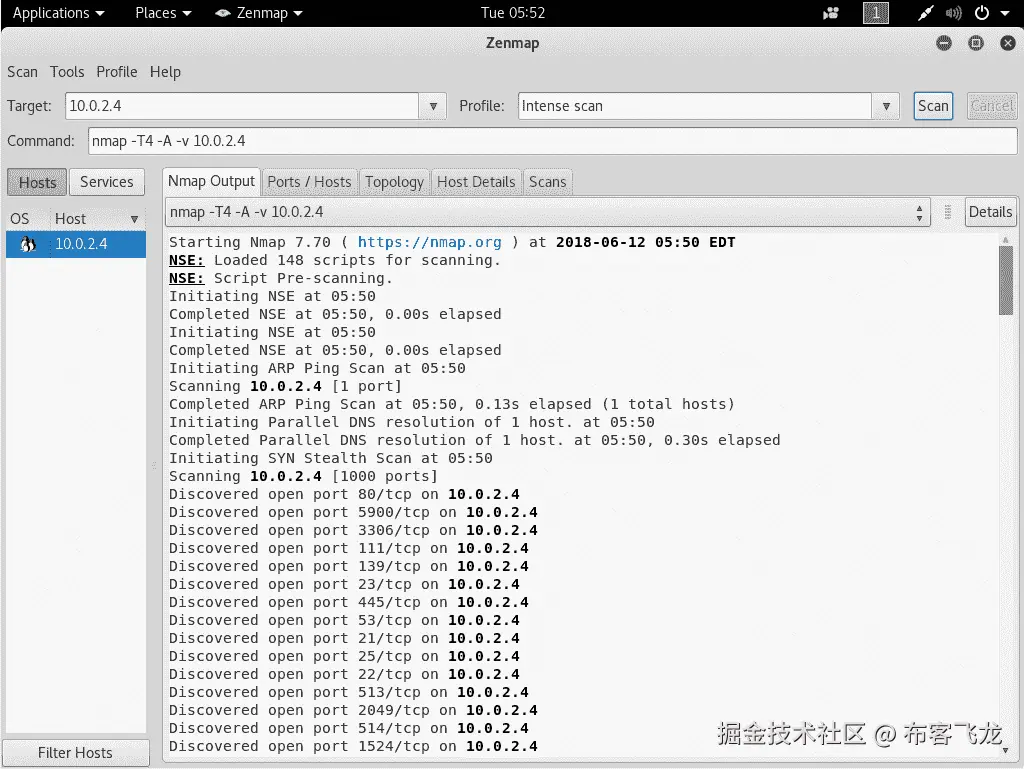
Task: Switch to the Nmap Output tab
Action: click(x=211, y=181)
